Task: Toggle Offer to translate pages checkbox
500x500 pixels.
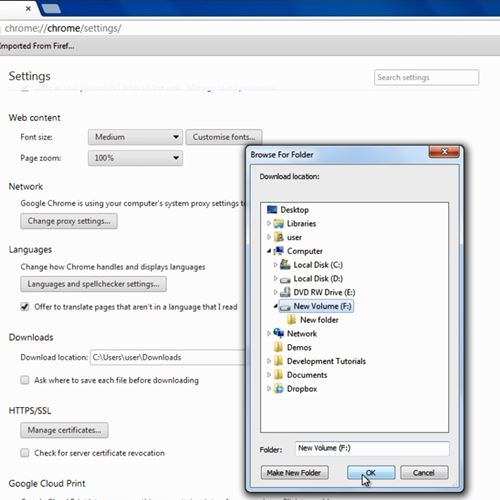Action: point(25,307)
